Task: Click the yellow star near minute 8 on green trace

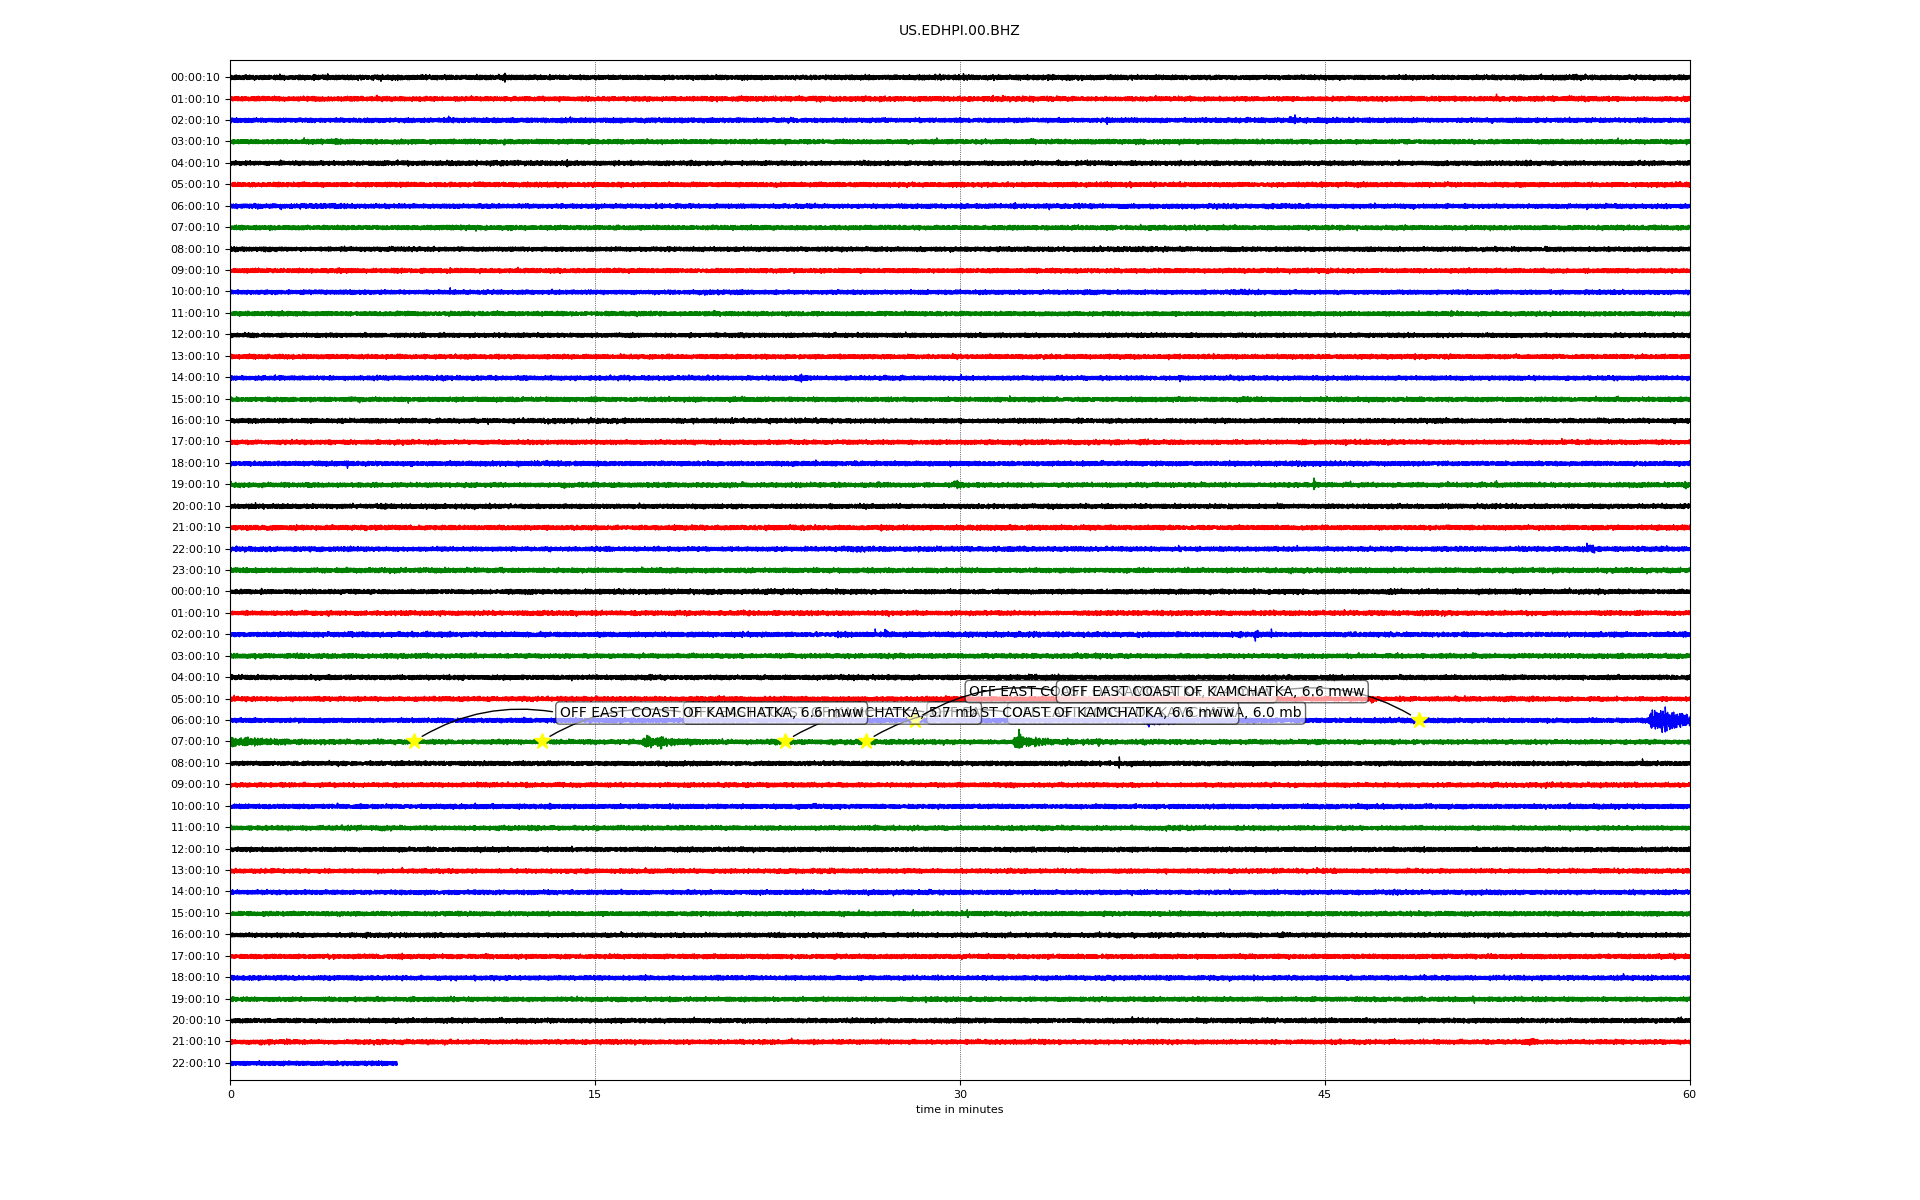Action: (414, 741)
